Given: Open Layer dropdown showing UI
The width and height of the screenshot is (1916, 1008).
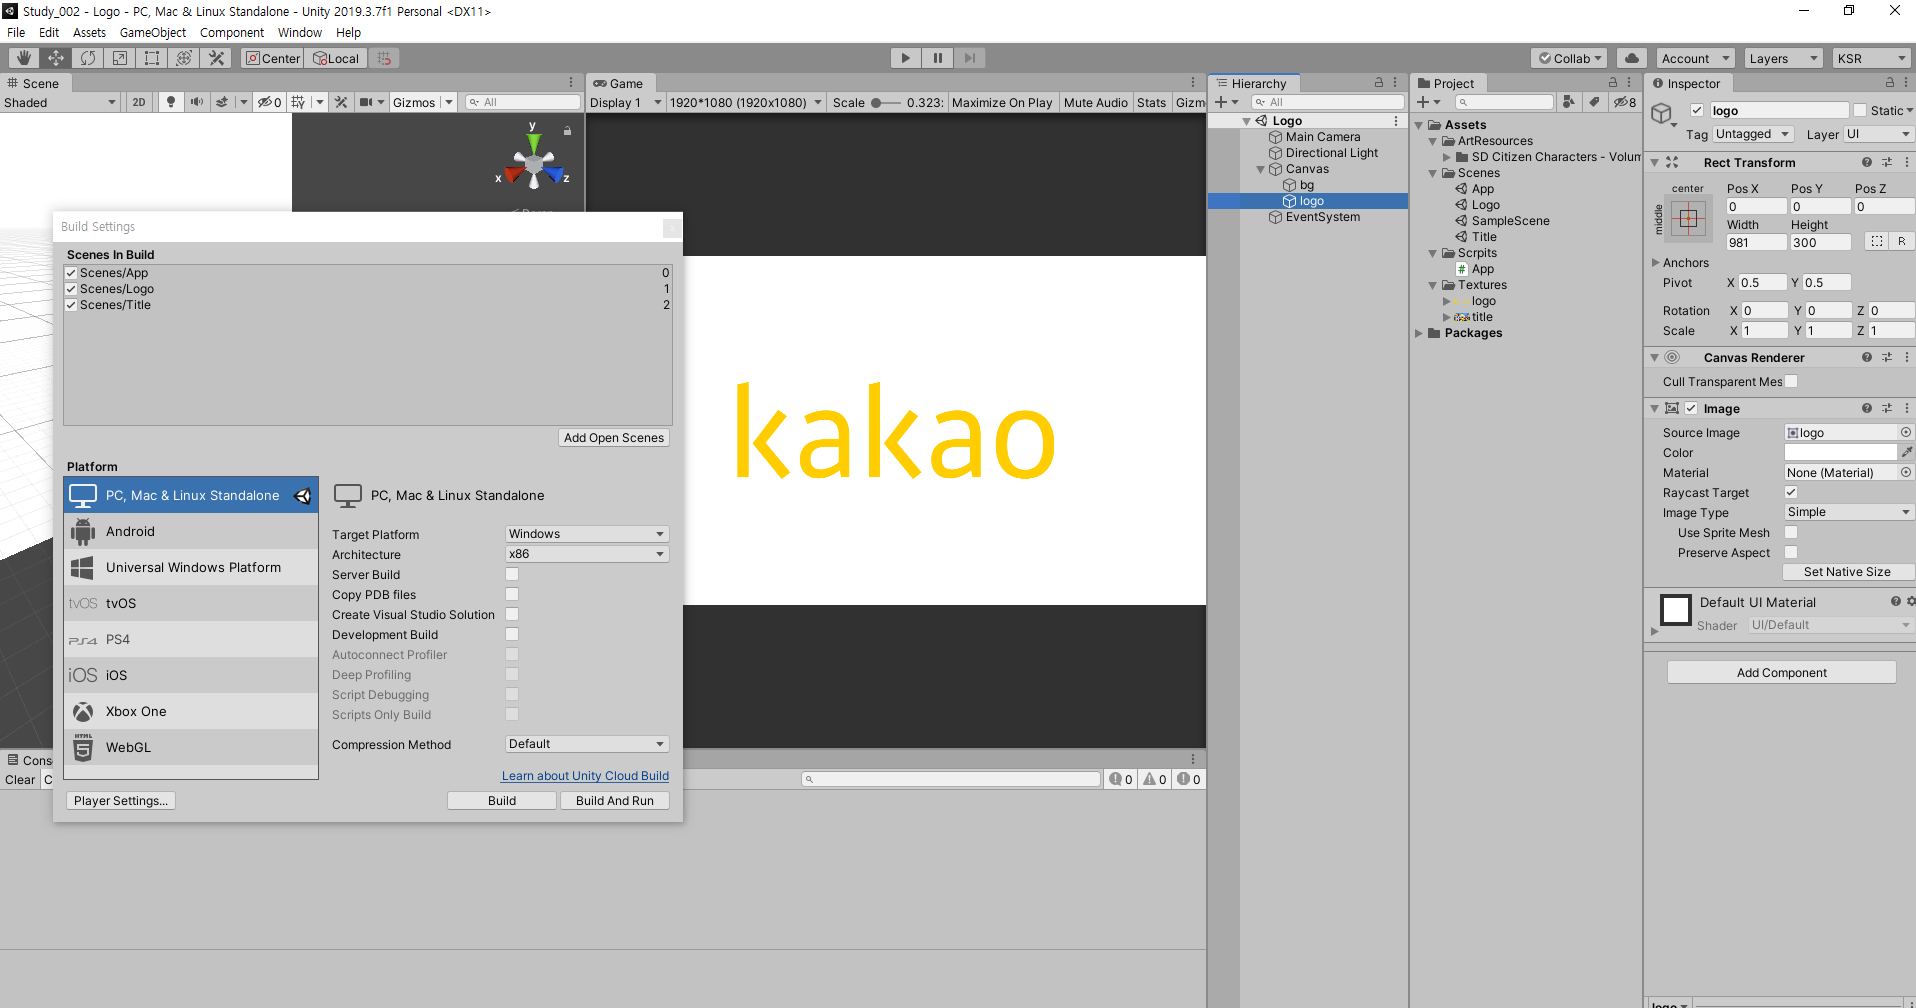Looking at the screenshot, I should (x=1878, y=134).
